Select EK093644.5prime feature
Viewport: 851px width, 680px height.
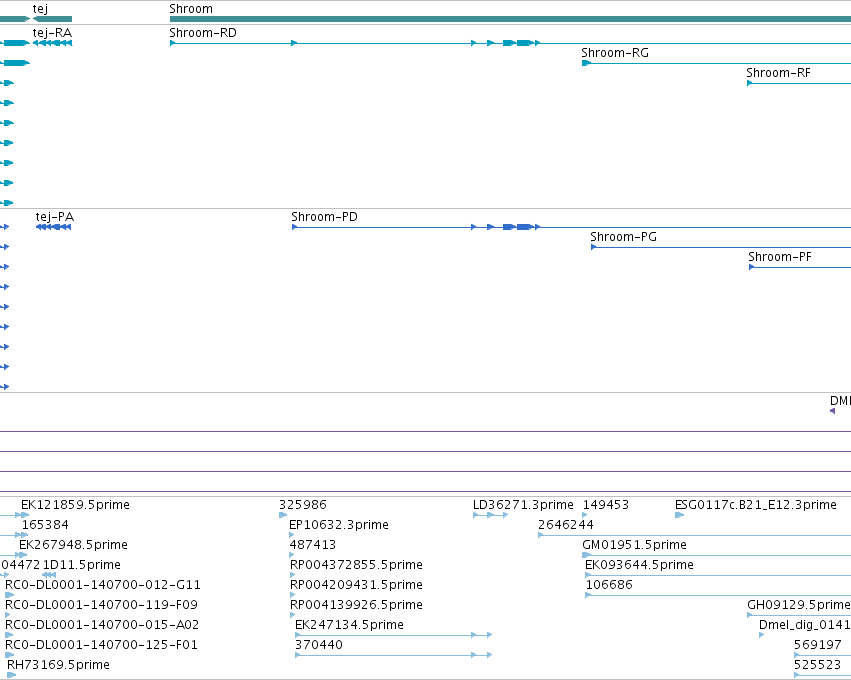pos(718,575)
